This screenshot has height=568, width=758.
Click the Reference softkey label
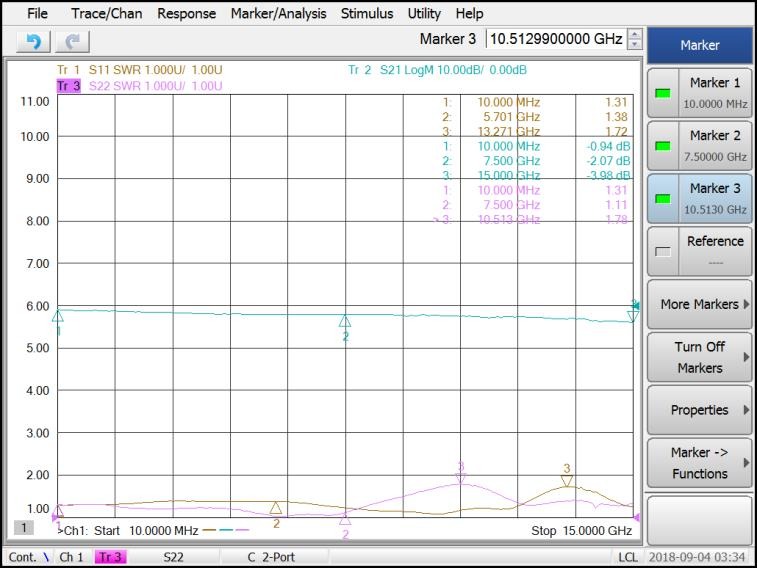click(x=715, y=241)
